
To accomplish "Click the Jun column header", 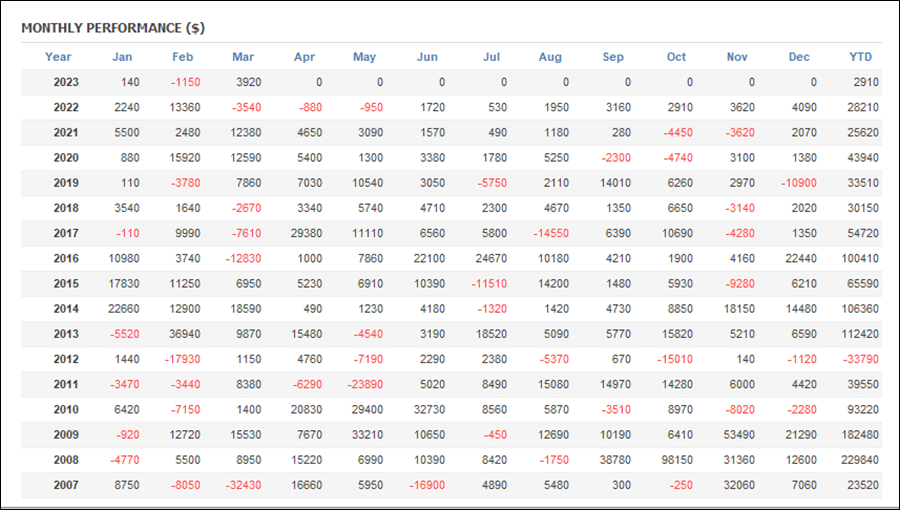I will point(427,57).
